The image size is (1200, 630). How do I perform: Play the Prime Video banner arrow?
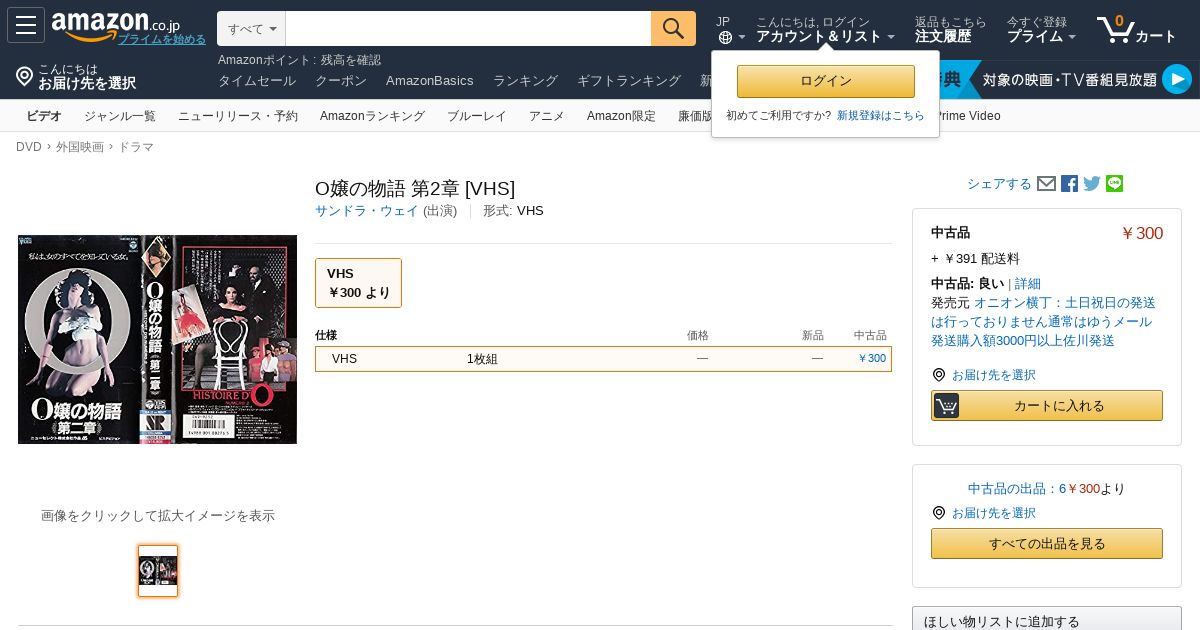(1177, 79)
